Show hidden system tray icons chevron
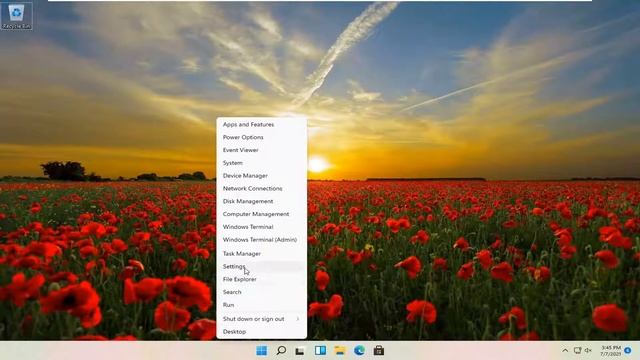The image size is (640, 360). point(565,351)
